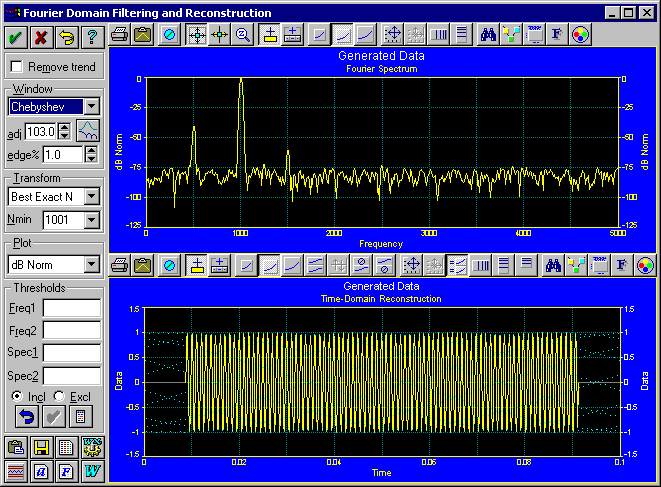This screenshot has width=661, height=487.
Task: Click the screen display icon in Time-Domain toolbar
Action: pyautogui.click(x=599, y=266)
